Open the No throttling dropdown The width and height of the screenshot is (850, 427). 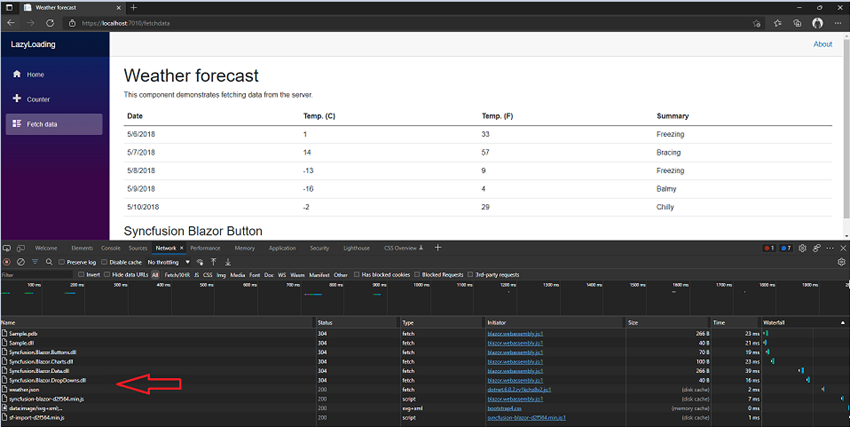(x=169, y=262)
